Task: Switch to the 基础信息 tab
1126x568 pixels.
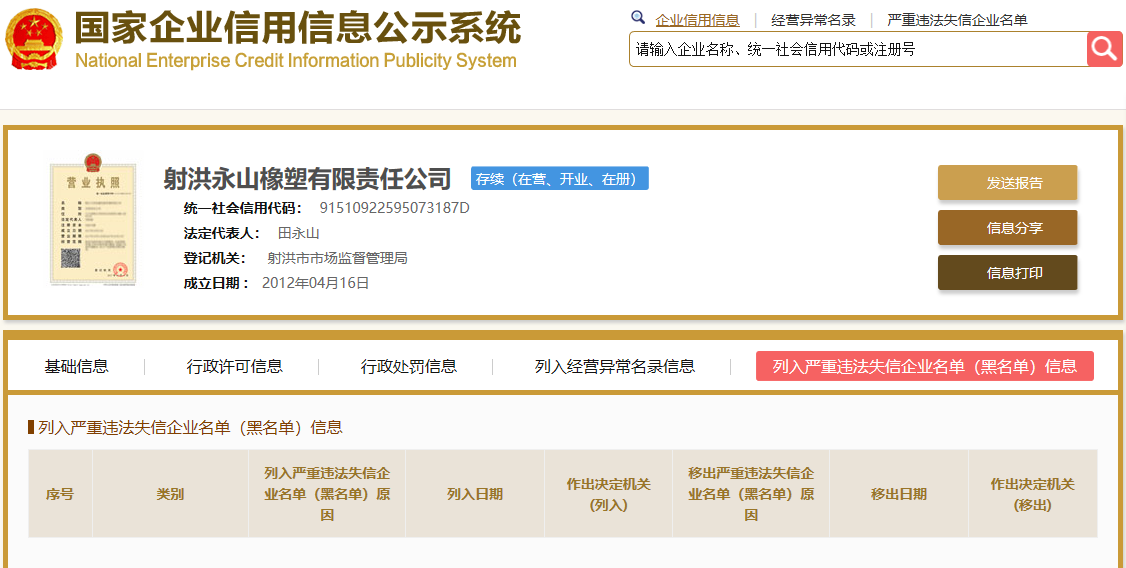Action: [76, 366]
